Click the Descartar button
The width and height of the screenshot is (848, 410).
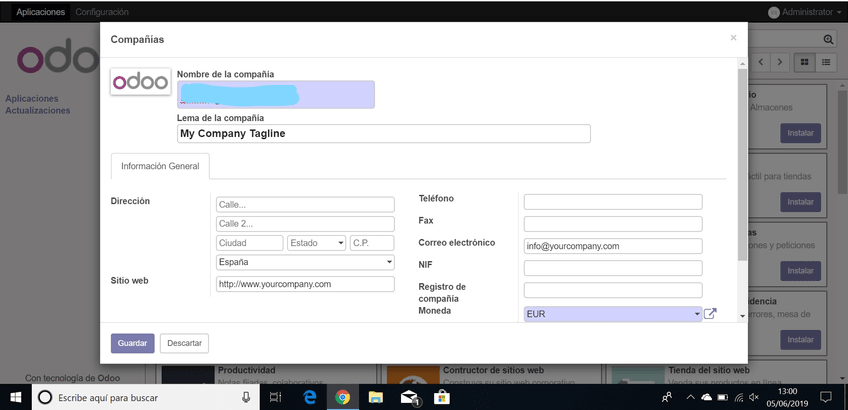coord(184,343)
